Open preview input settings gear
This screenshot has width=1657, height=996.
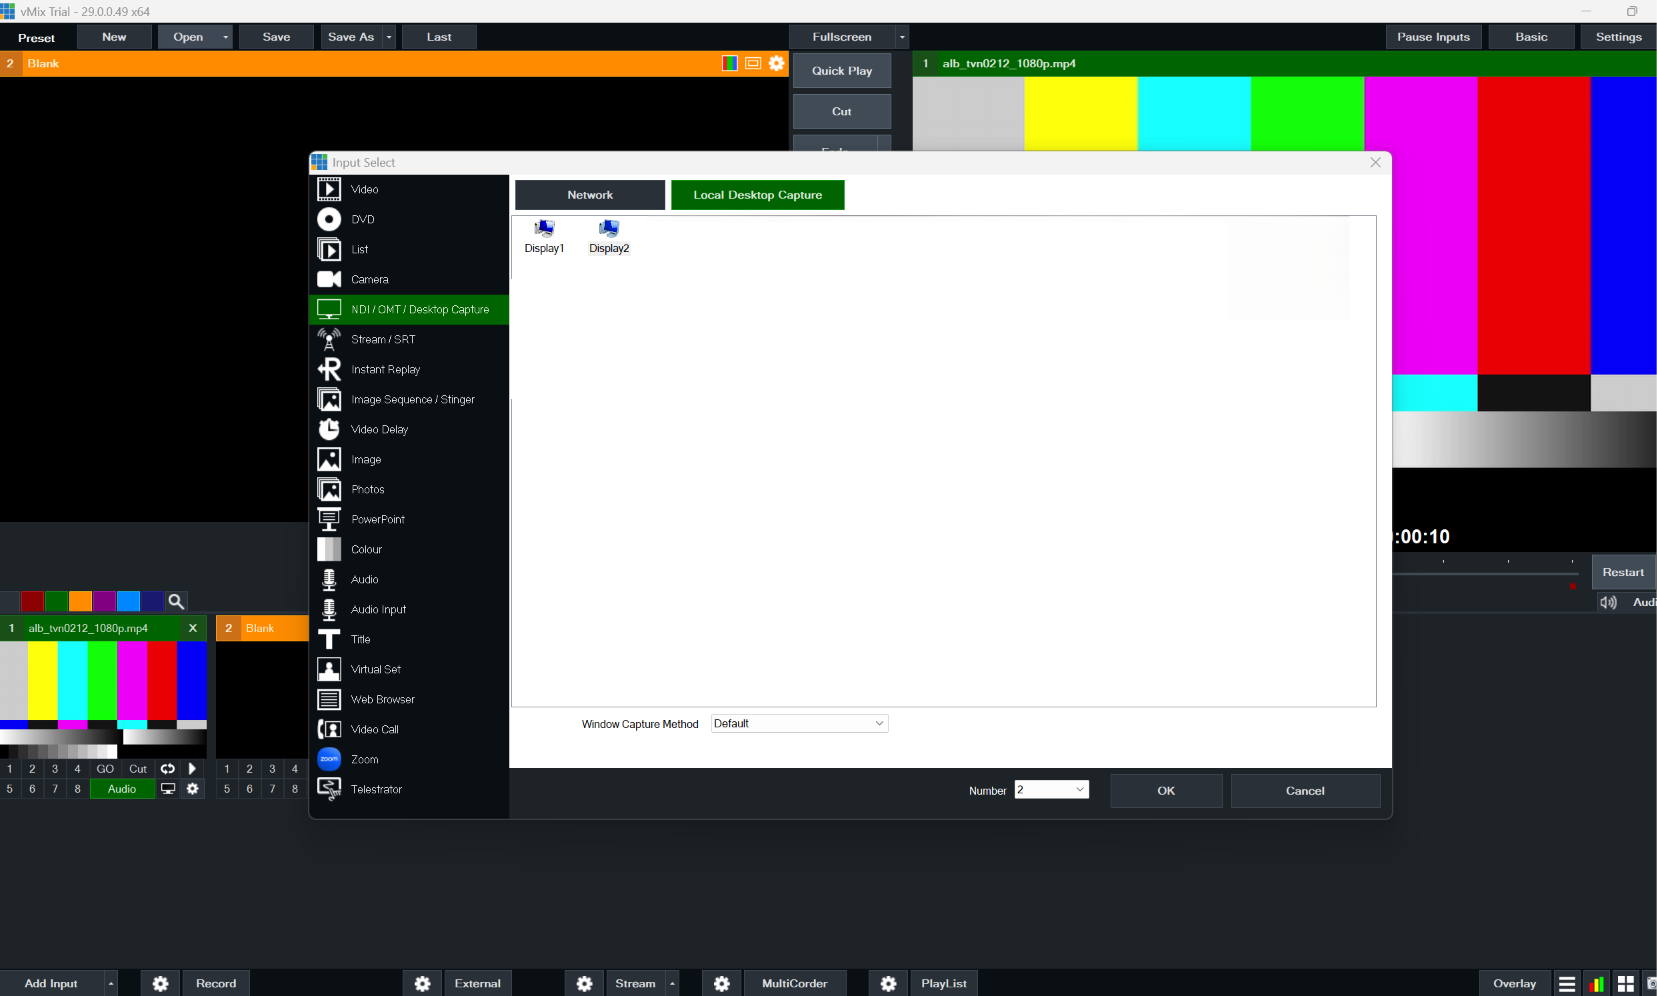777,63
